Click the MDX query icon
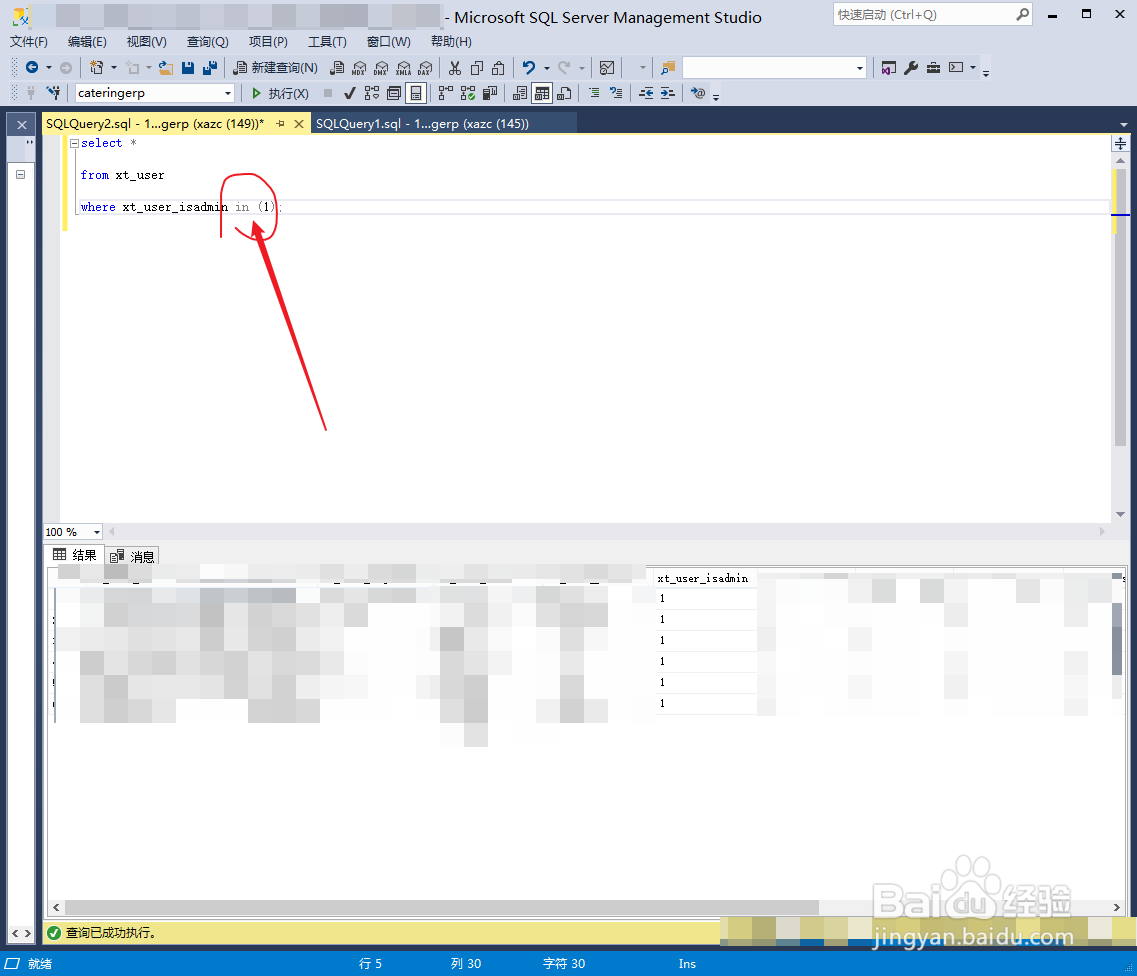The height and width of the screenshot is (976, 1137). click(359, 67)
